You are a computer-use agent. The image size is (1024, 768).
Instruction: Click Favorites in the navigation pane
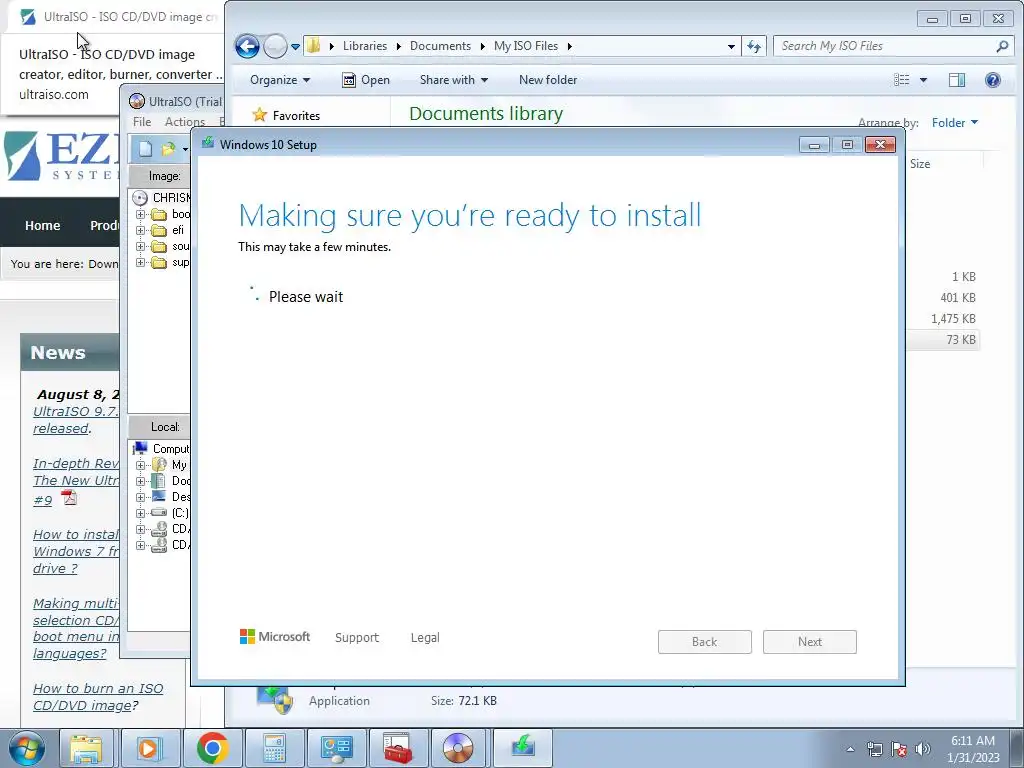click(x=296, y=116)
